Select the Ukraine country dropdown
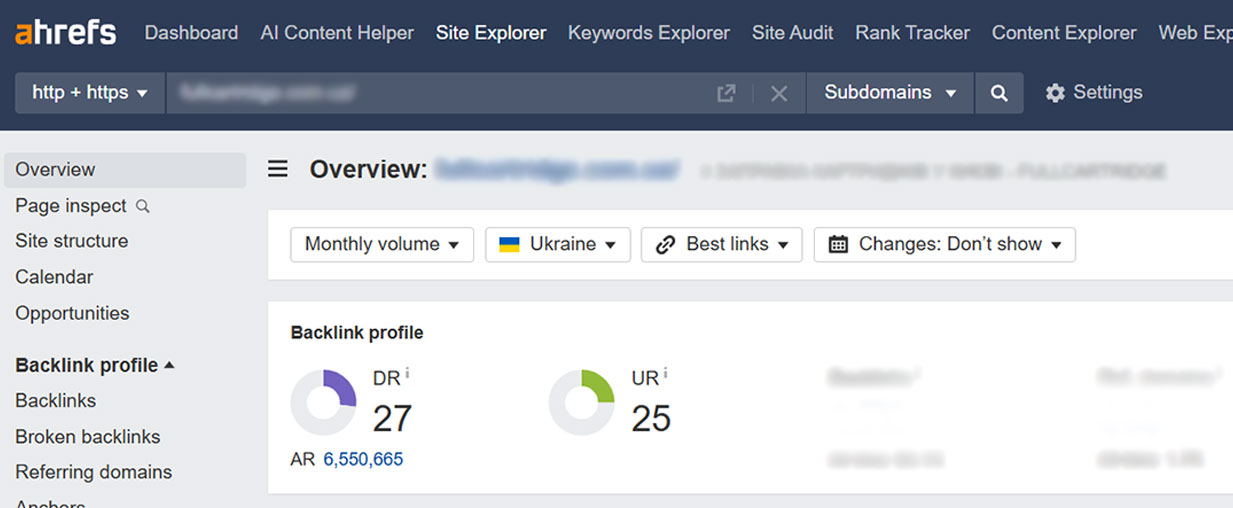The width and height of the screenshot is (1233, 508). pyautogui.click(x=557, y=244)
